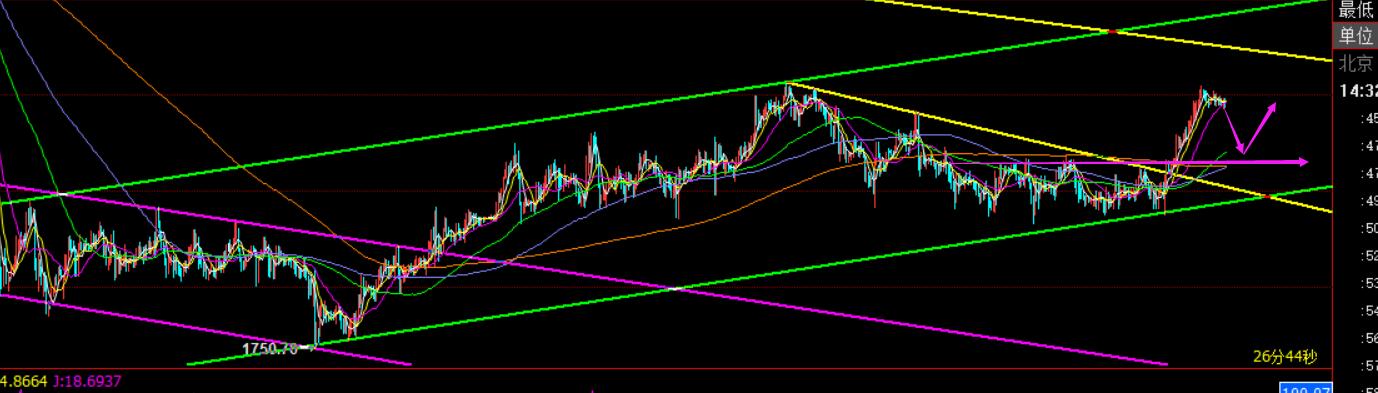Click the 单位 label in side panel
This screenshot has width=1378, height=393.
coord(1357,36)
